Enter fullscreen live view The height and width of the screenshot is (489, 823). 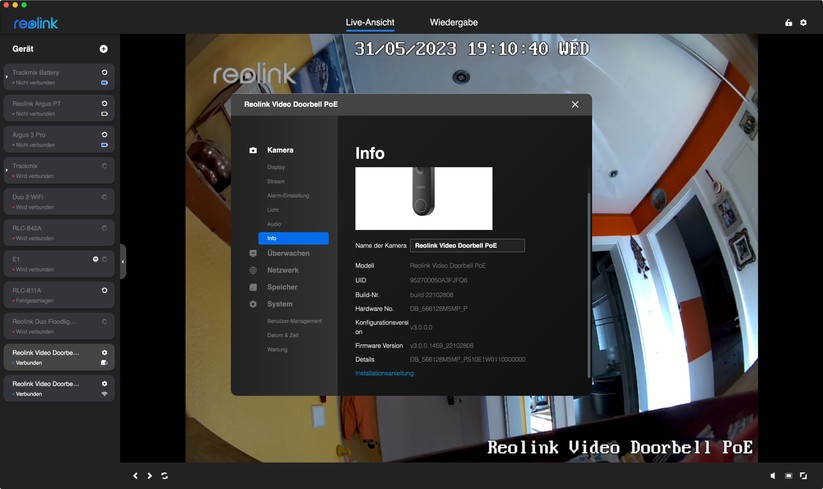[803, 475]
